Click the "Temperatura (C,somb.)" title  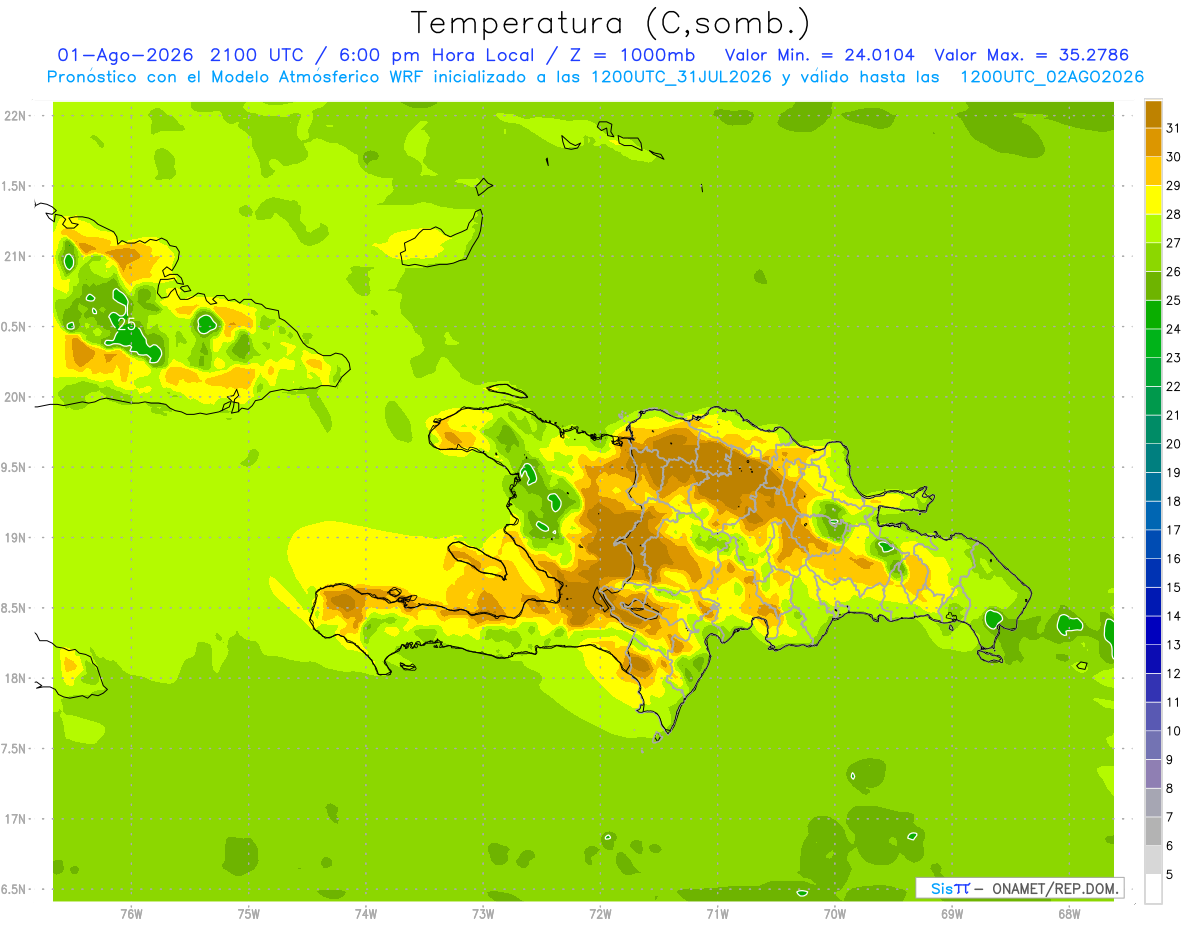point(611,23)
